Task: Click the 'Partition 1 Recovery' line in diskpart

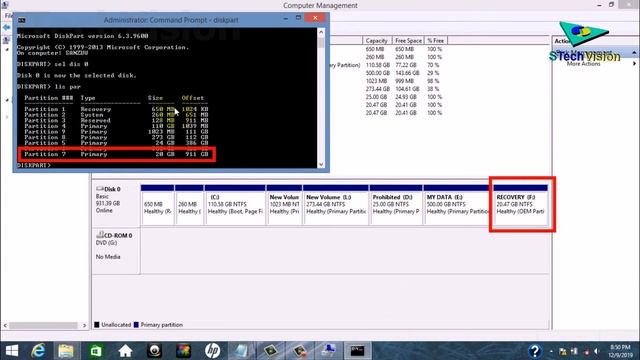Action: coord(116,109)
